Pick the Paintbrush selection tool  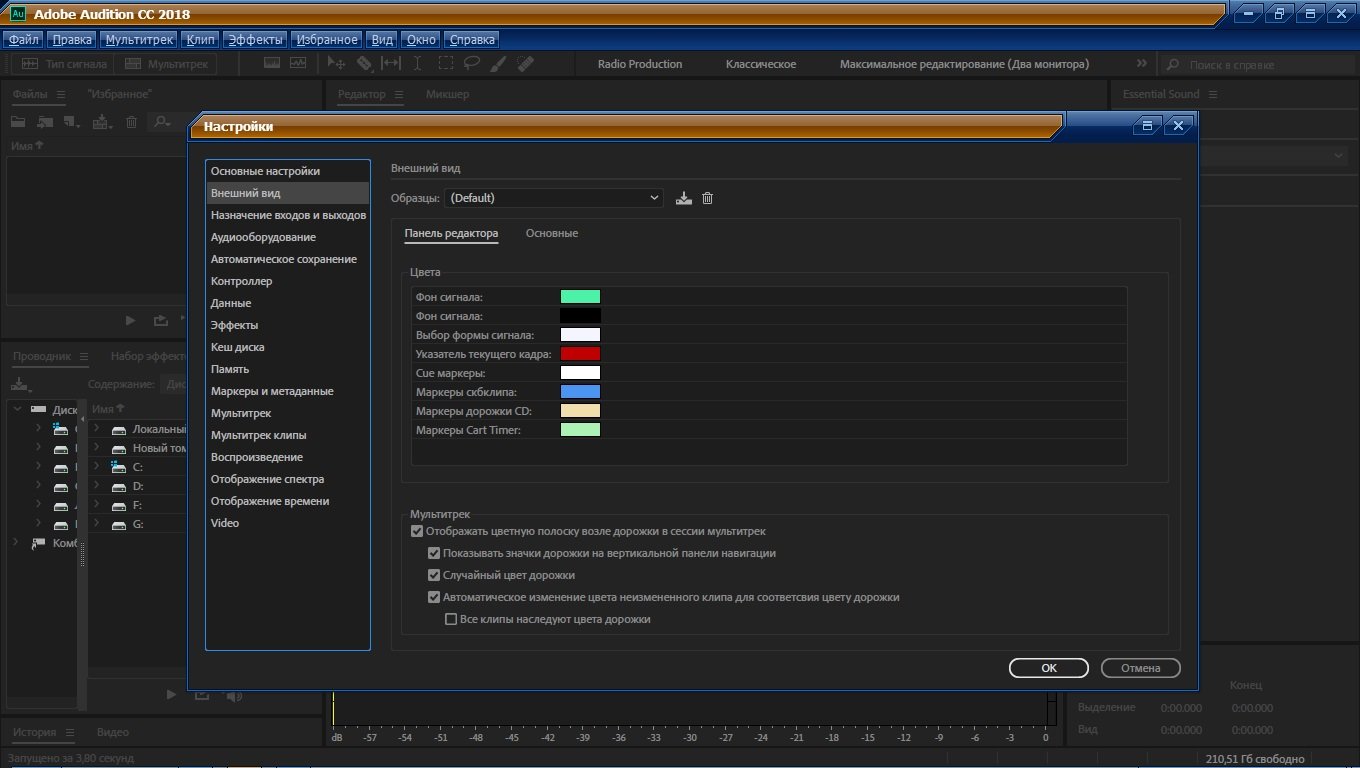coord(498,64)
